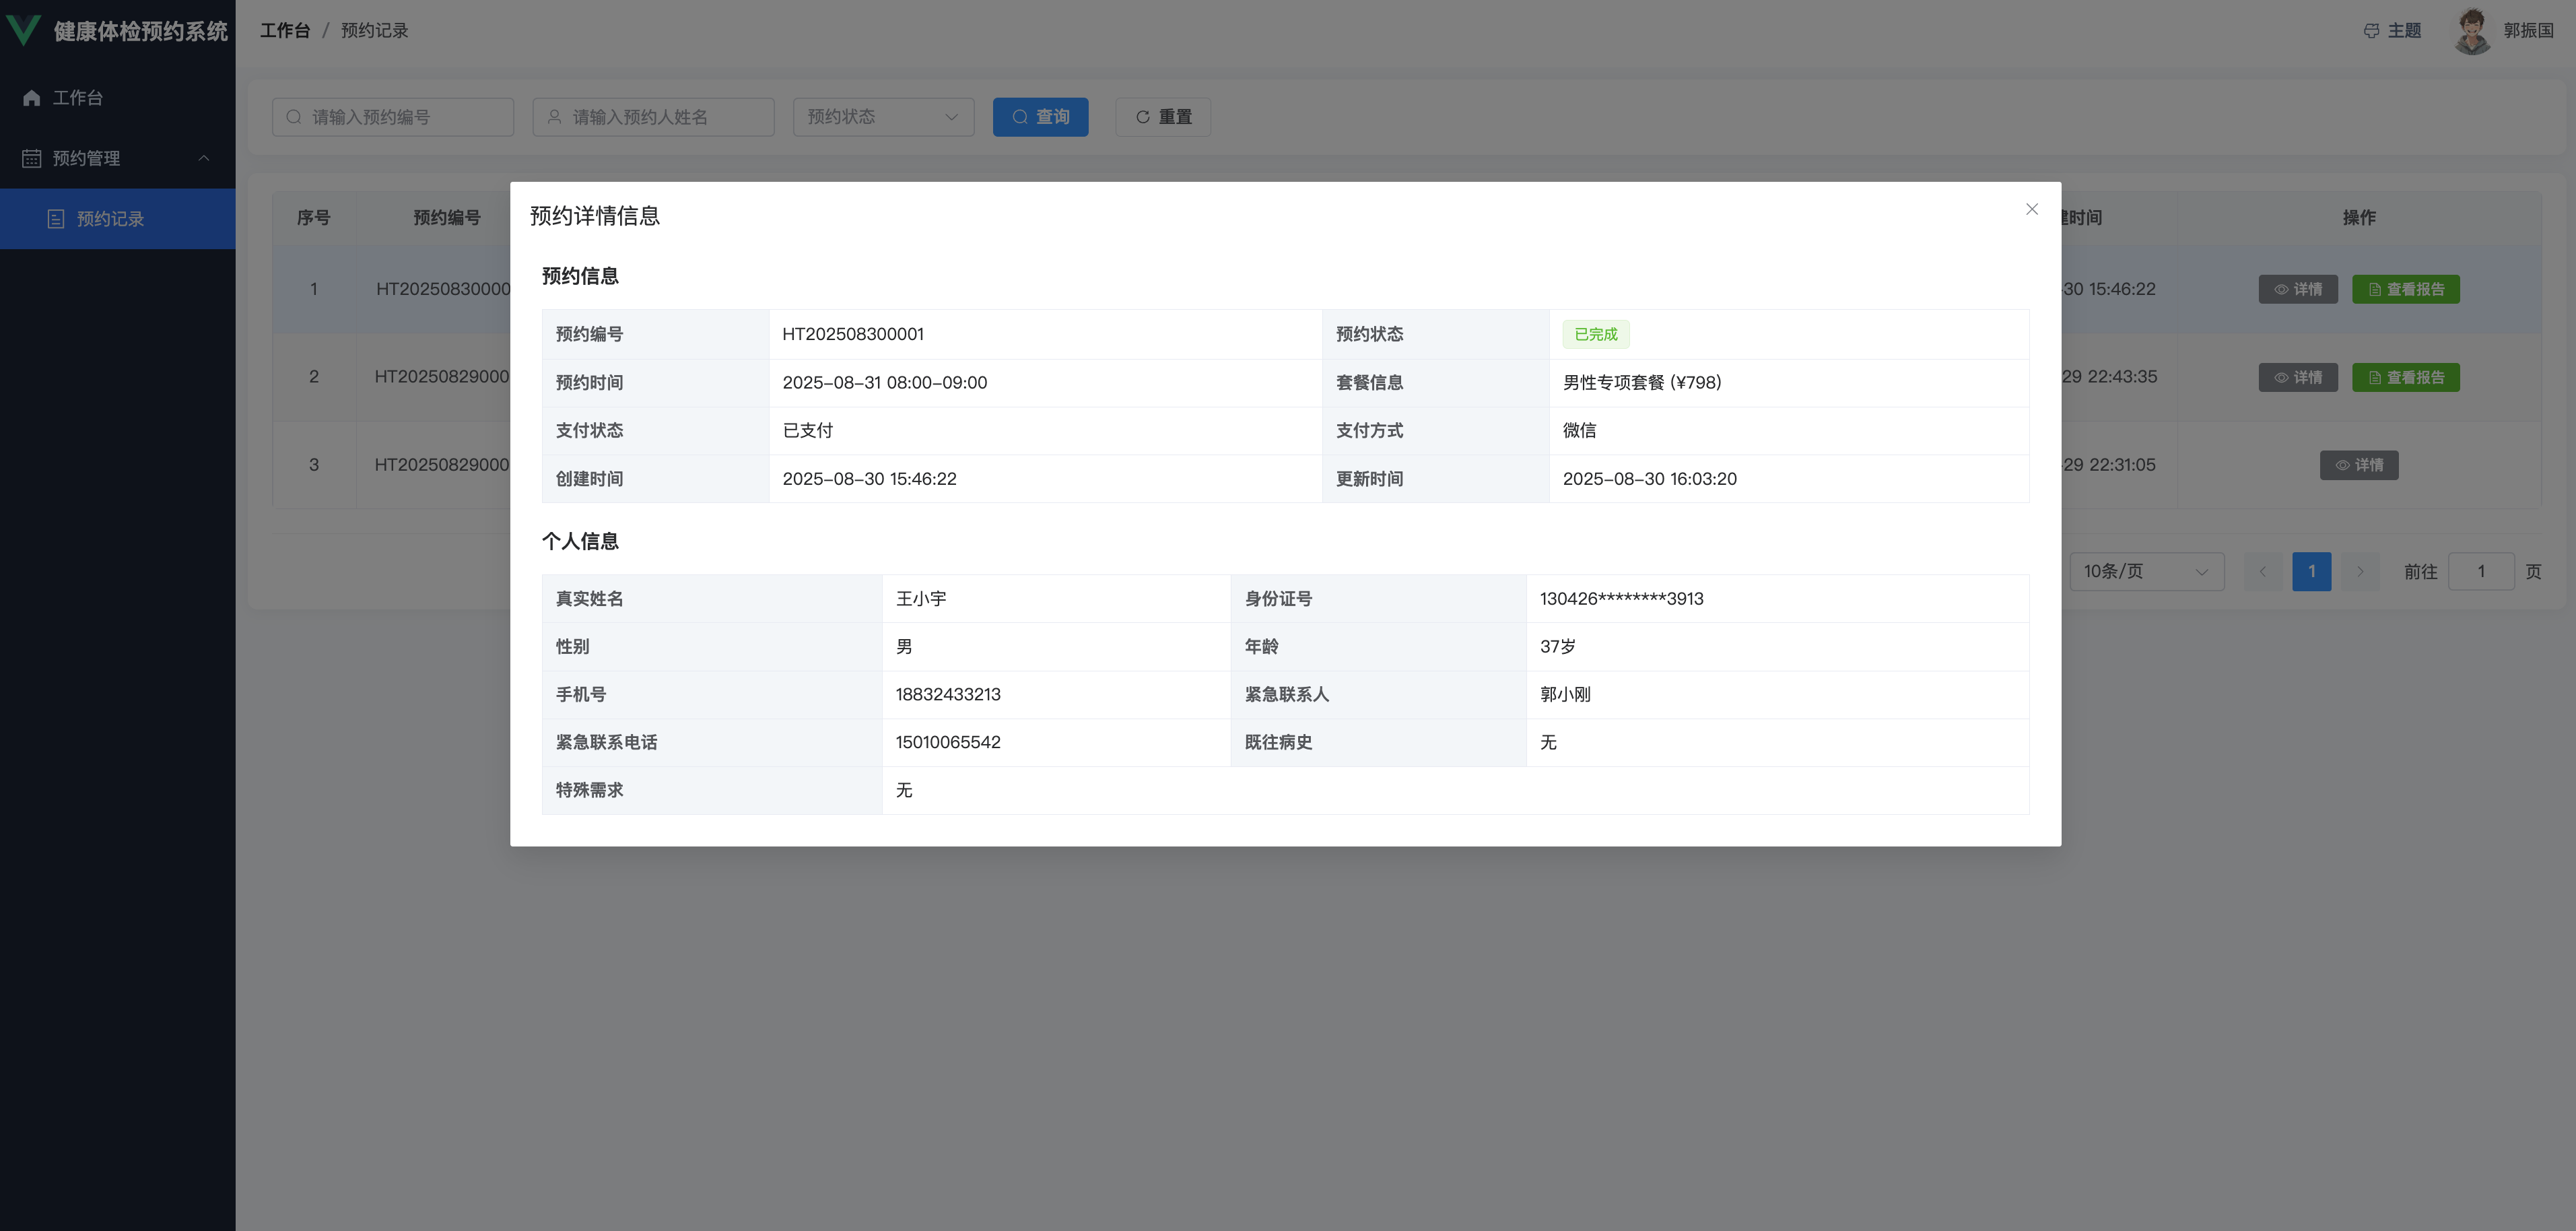Click the 预约管理 calendar icon
This screenshot has width=2576, height=1231.
coord(32,159)
